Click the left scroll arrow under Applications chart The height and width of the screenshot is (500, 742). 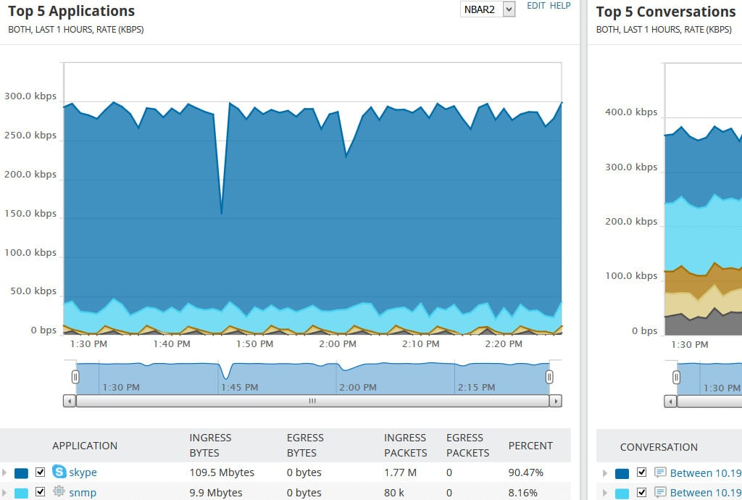click(x=69, y=401)
